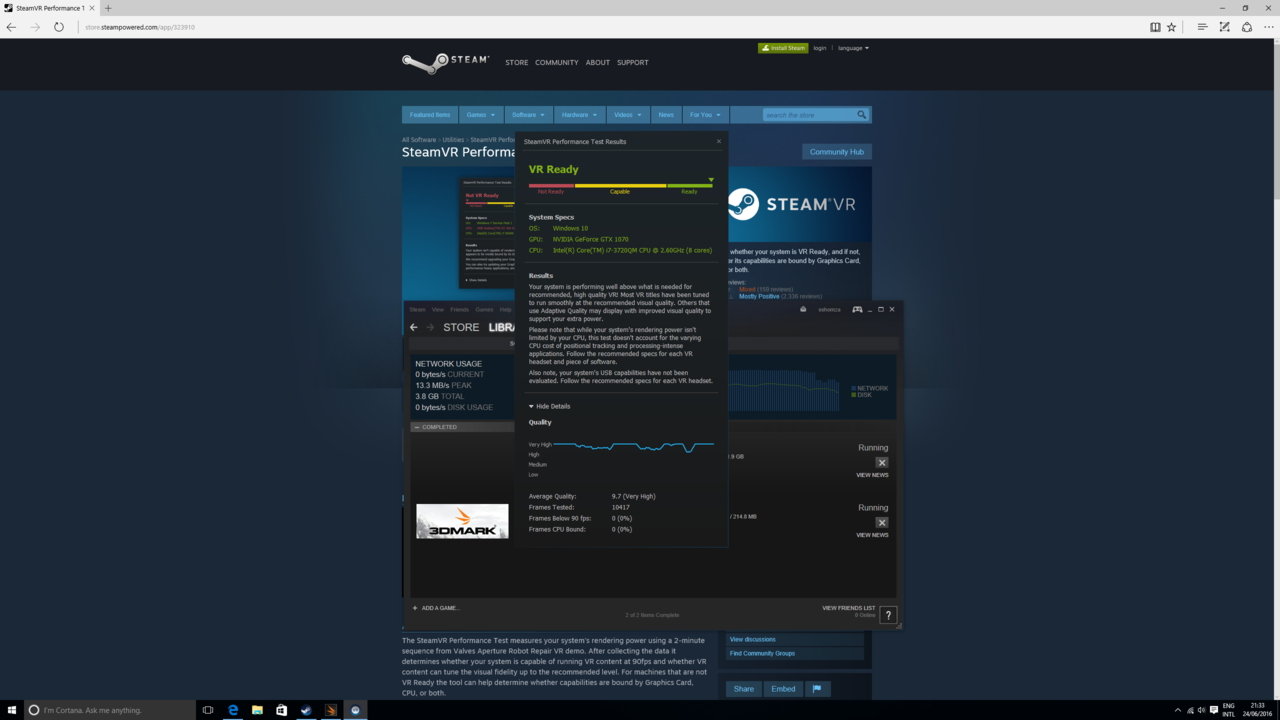Click the Steam logo on the store page
The width and height of the screenshot is (1280, 720).
446,62
